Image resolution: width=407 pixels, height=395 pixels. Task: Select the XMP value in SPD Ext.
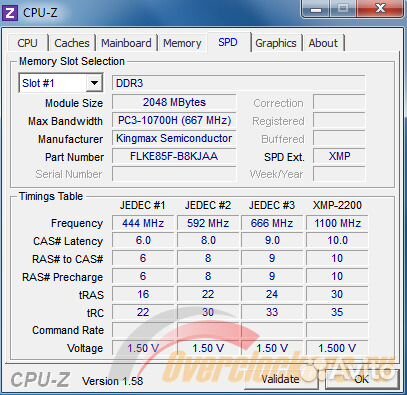tap(339, 156)
